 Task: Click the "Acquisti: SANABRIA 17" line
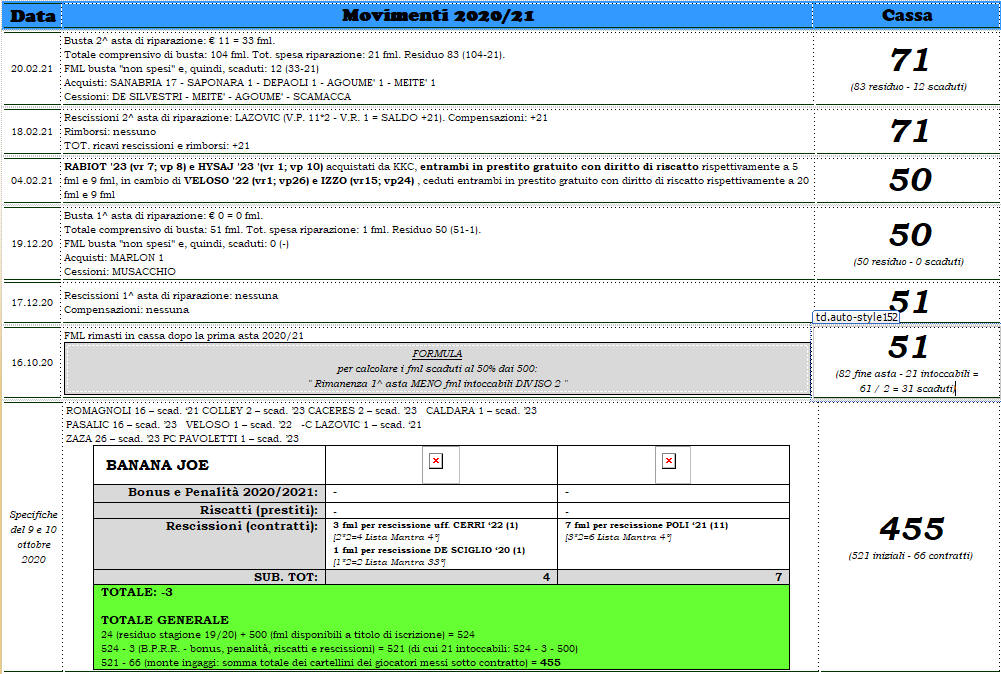click(250, 82)
